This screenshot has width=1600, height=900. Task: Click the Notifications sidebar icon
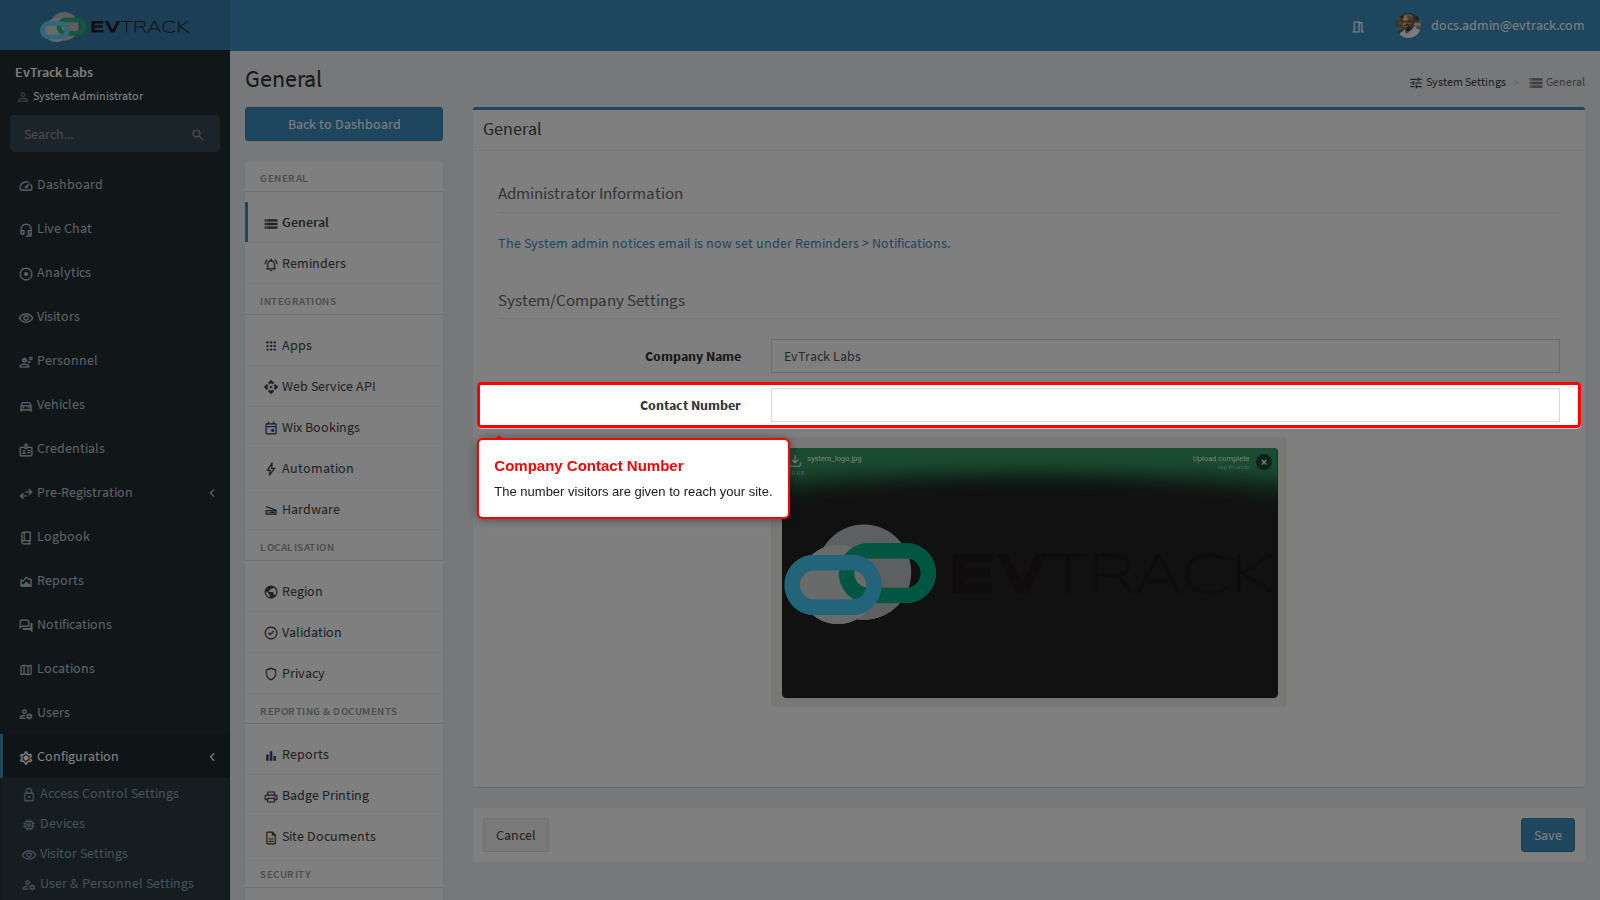[x=26, y=626]
